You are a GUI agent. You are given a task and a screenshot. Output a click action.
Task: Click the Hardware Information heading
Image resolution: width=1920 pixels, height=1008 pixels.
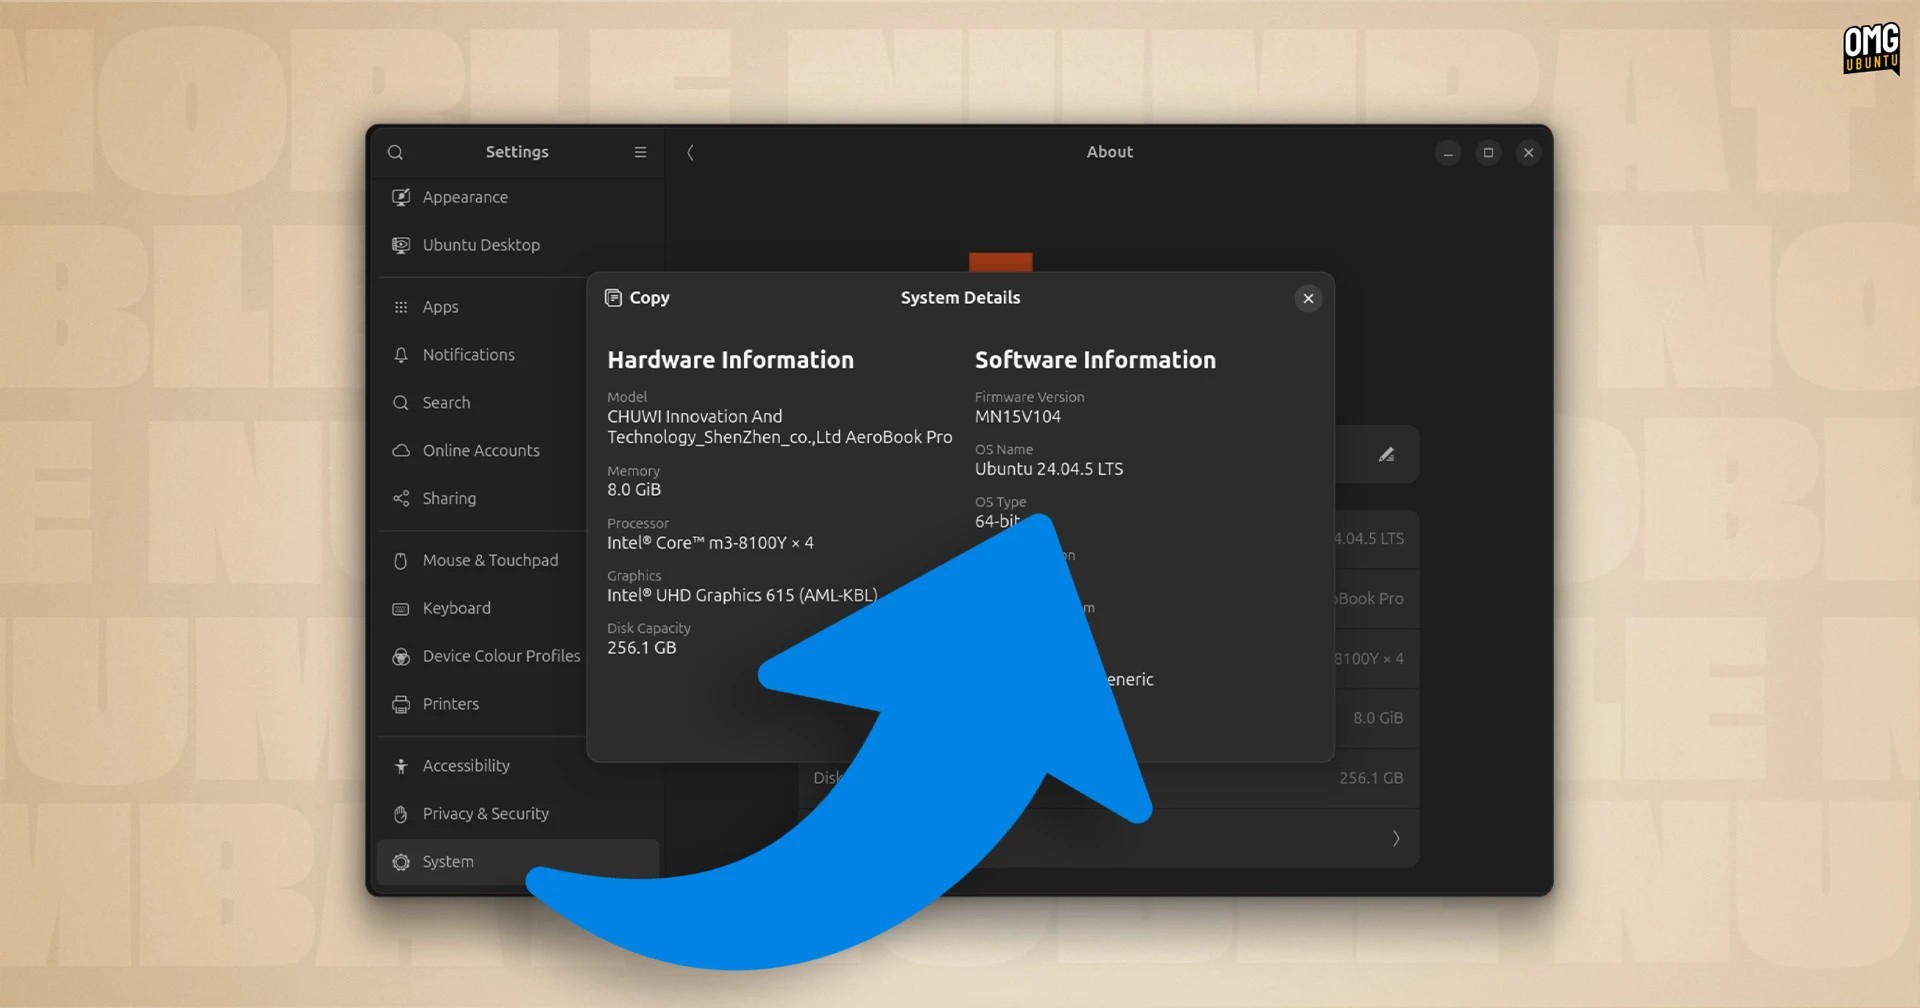(731, 360)
